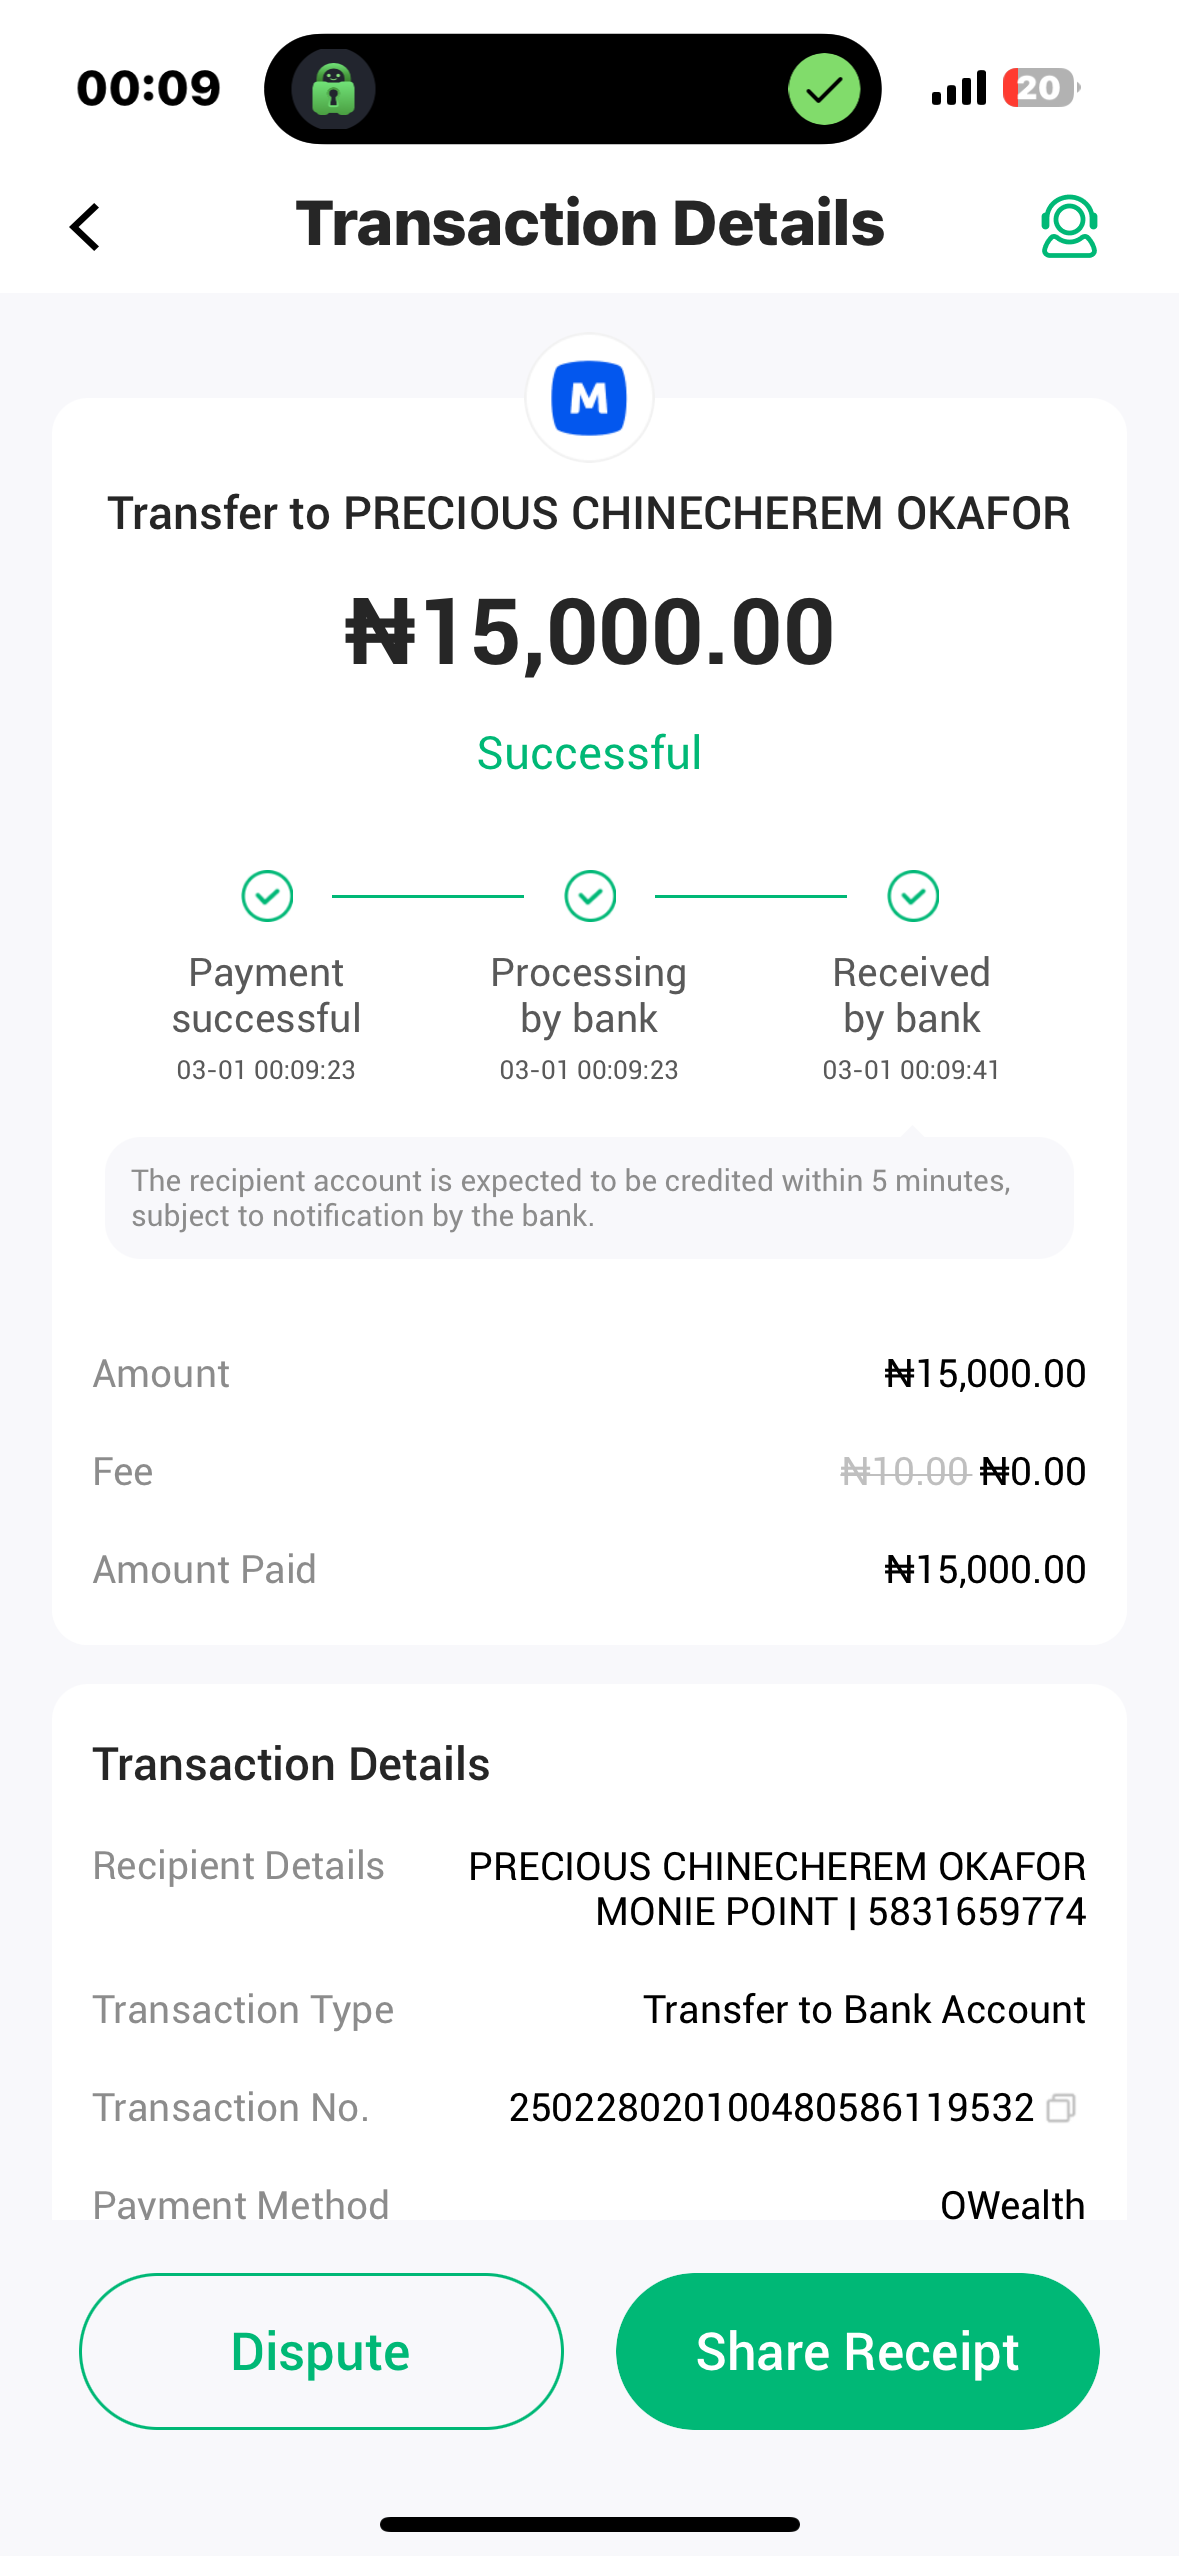Tap the Processing by bank check circle
The width and height of the screenshot is (1179, 2556).
pyautogui.click(x=590, y=896)
